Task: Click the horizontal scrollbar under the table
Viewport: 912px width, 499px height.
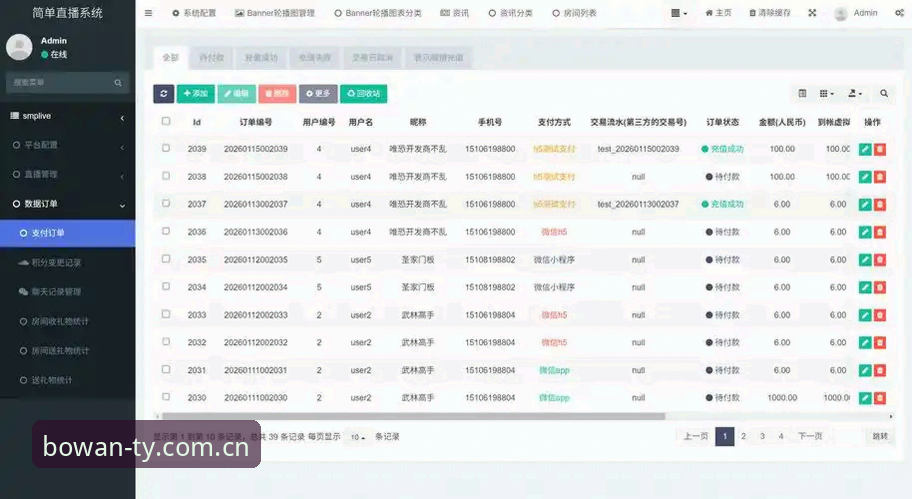Action: click(413, 416)
